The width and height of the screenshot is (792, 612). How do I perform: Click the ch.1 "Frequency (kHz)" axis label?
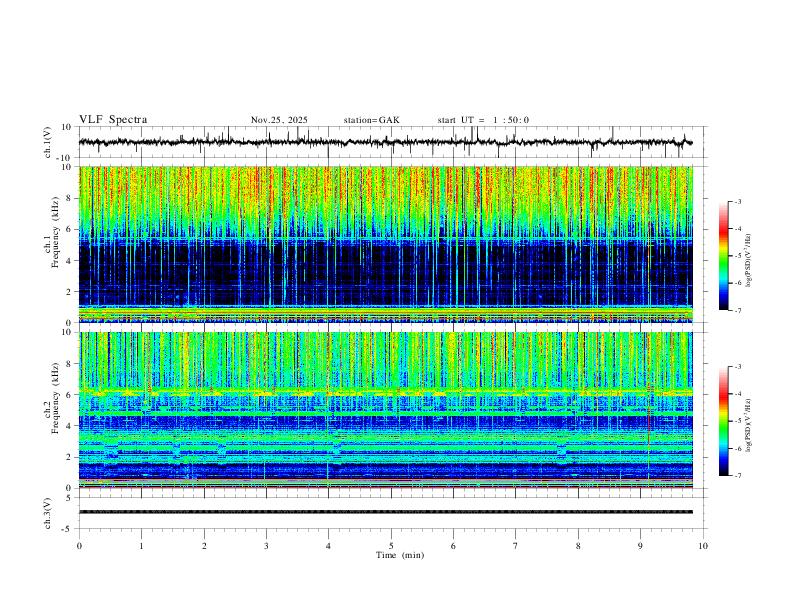point(55,231)
